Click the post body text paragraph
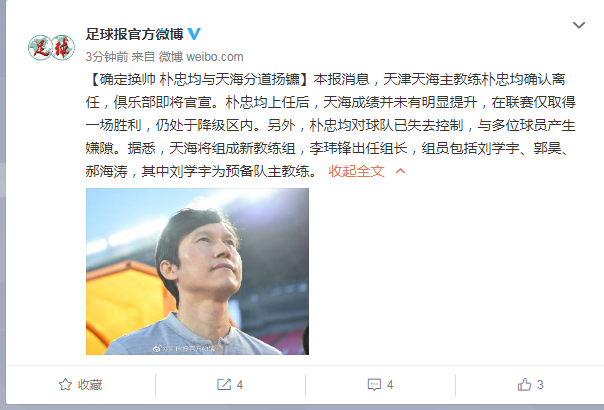Viewport: 604px width, 410px height. (x=331, y=125)
